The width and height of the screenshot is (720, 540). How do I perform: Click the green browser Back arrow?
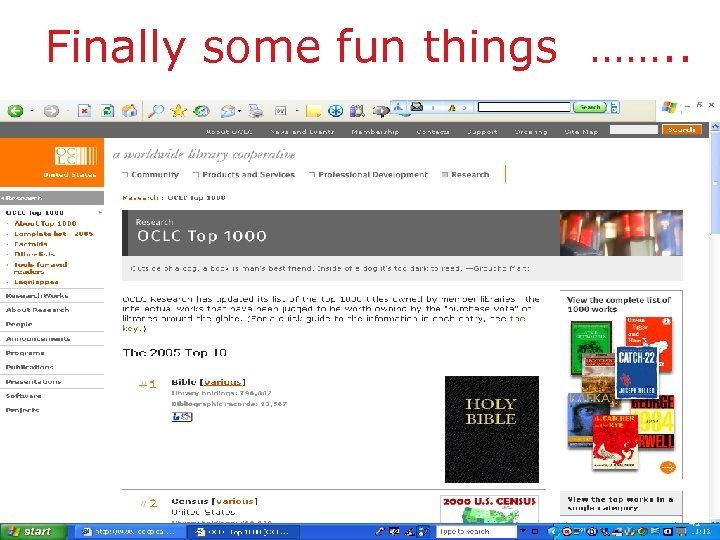(16, 111)
